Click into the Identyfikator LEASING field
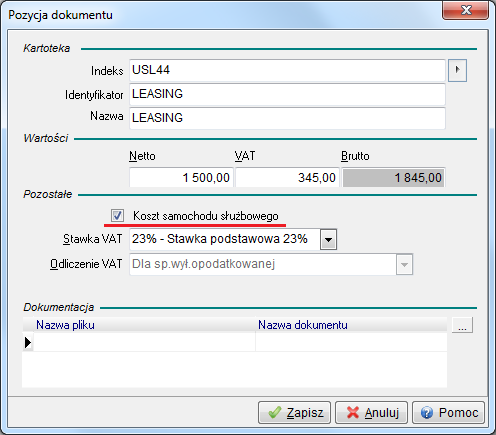Image resolution: width=496 pixels, height=435 pixels. tap(287, 94)
